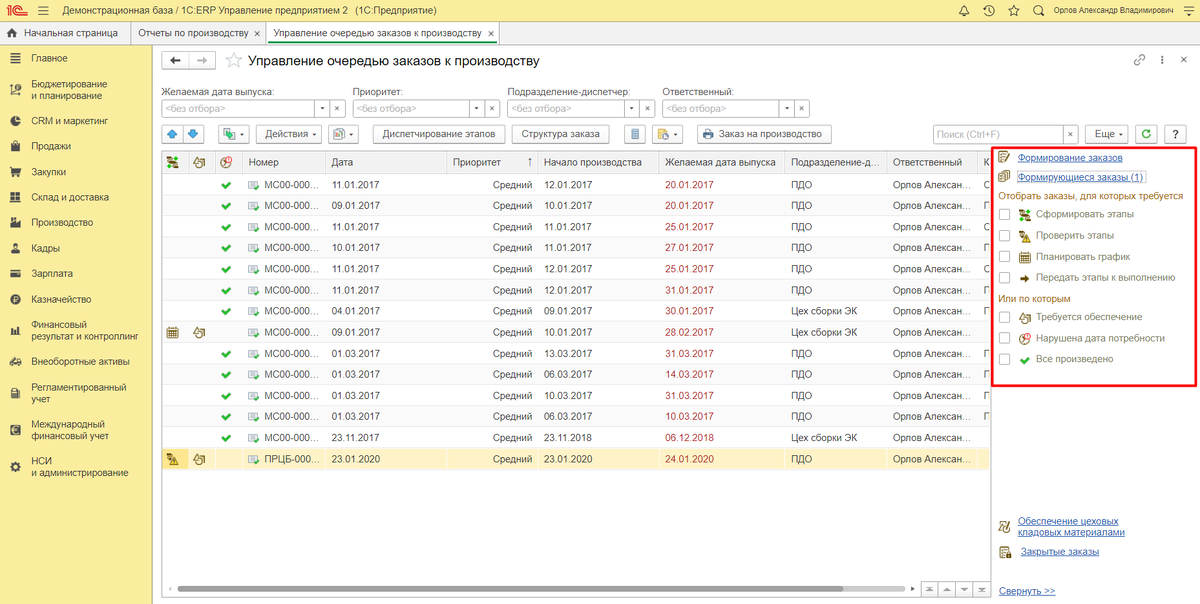Switch to Отчеты по производству tab

click(194, 33)
